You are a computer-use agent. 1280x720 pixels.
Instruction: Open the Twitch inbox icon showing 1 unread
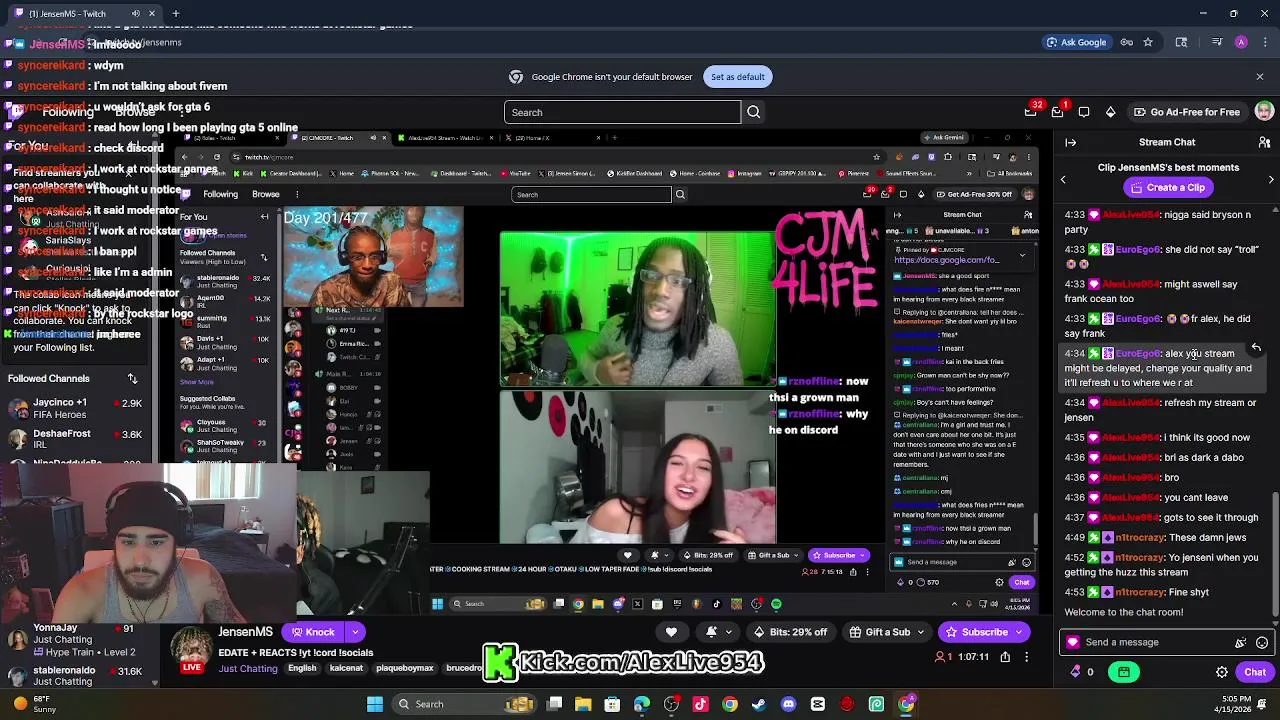[x=1058, y=112]
